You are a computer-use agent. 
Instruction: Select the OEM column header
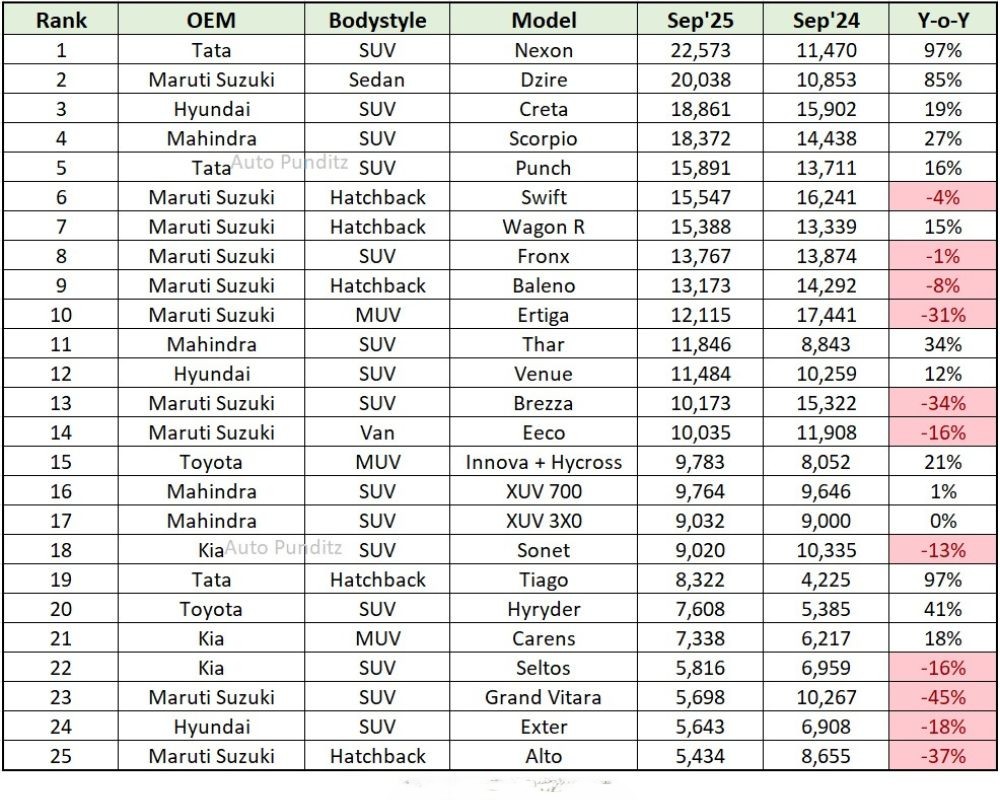pos(211,20)
